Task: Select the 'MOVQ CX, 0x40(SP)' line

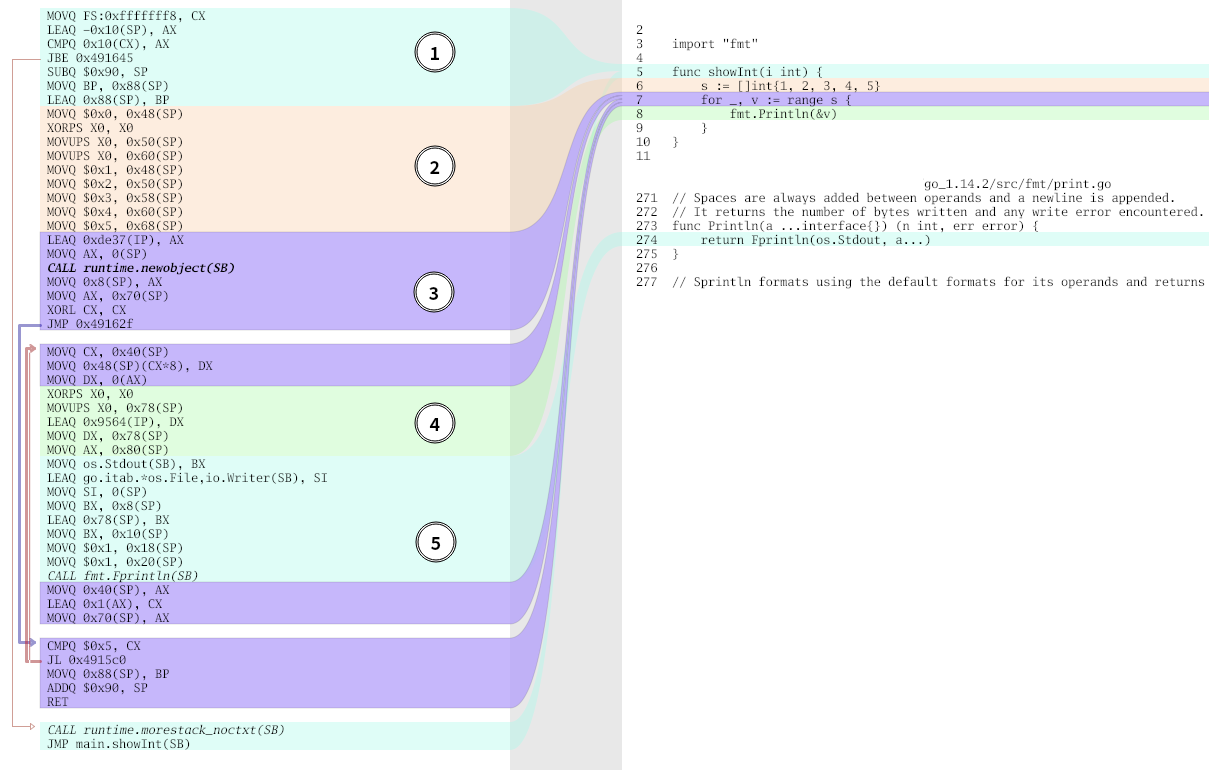Action: [x=109, y=352]
